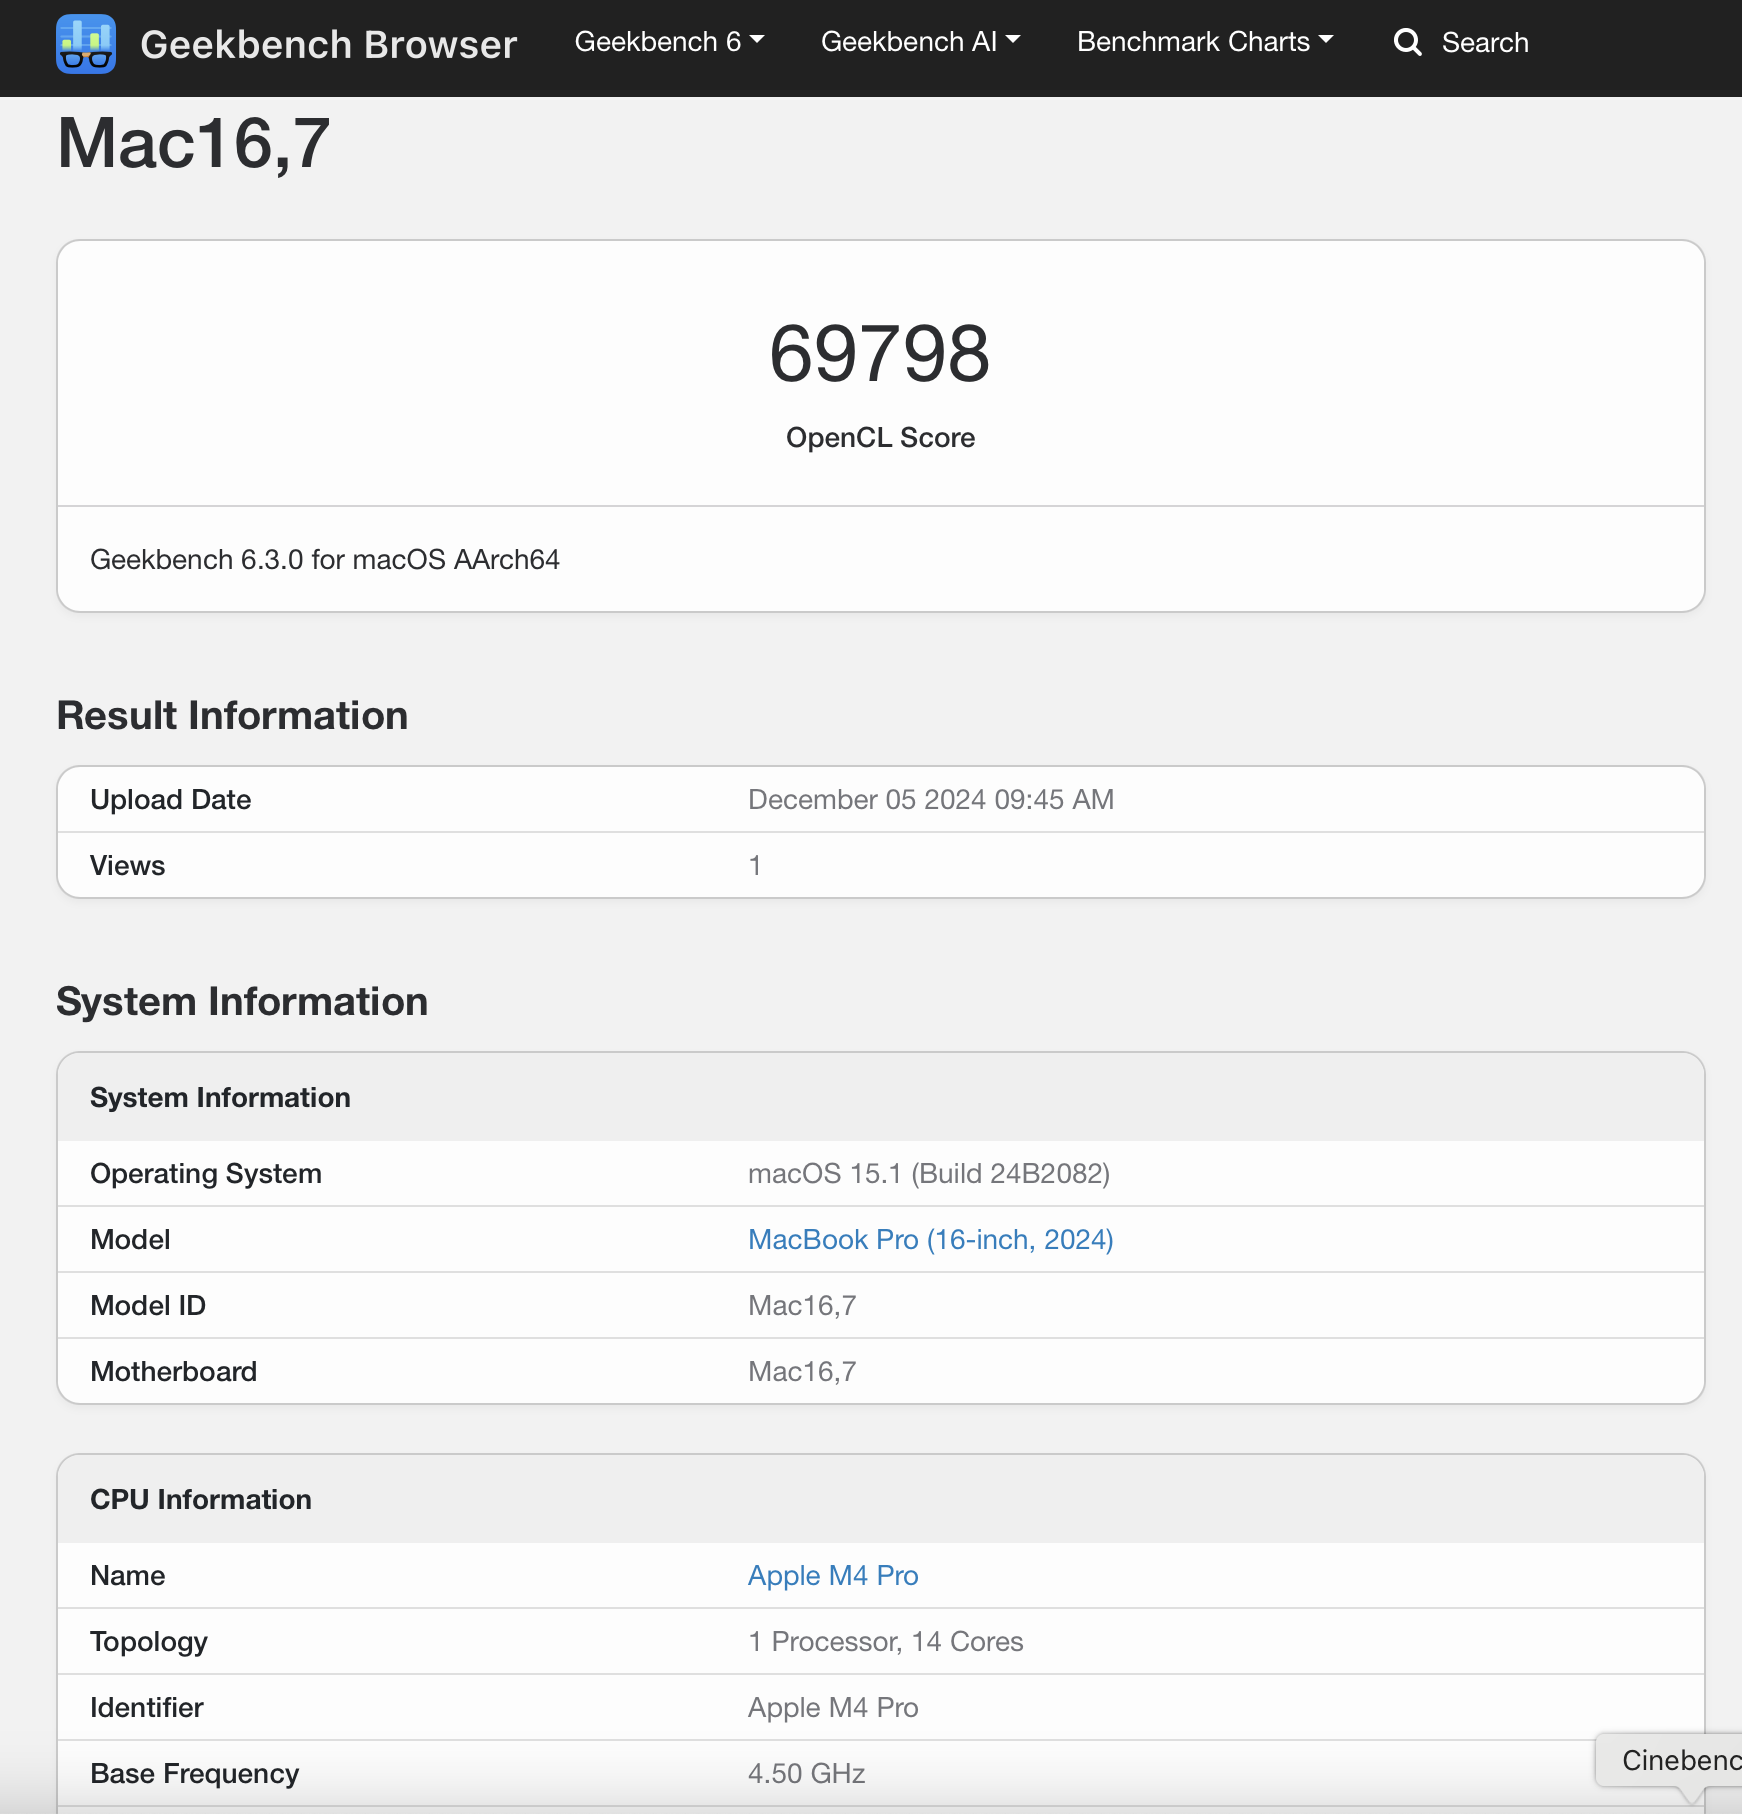
Task: Open the Apple M4 Pro processor link
Action: [x=833, y=1576]
